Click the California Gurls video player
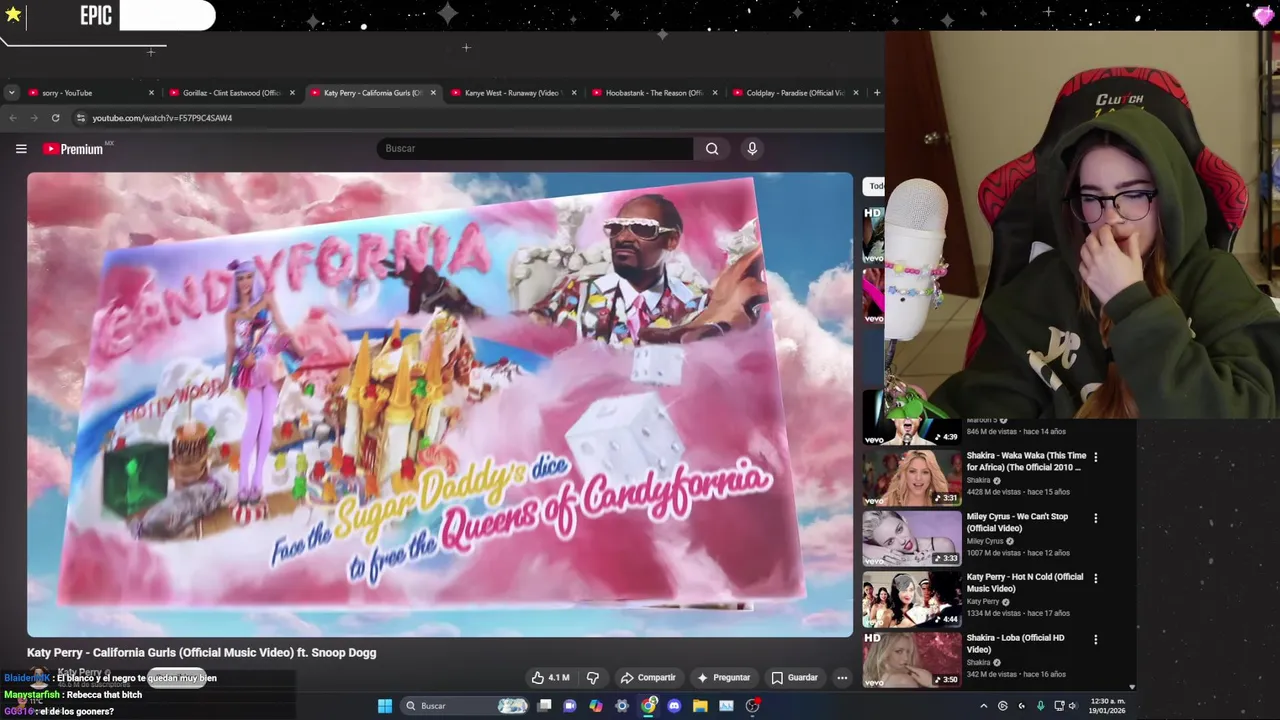 pos(440,404)
